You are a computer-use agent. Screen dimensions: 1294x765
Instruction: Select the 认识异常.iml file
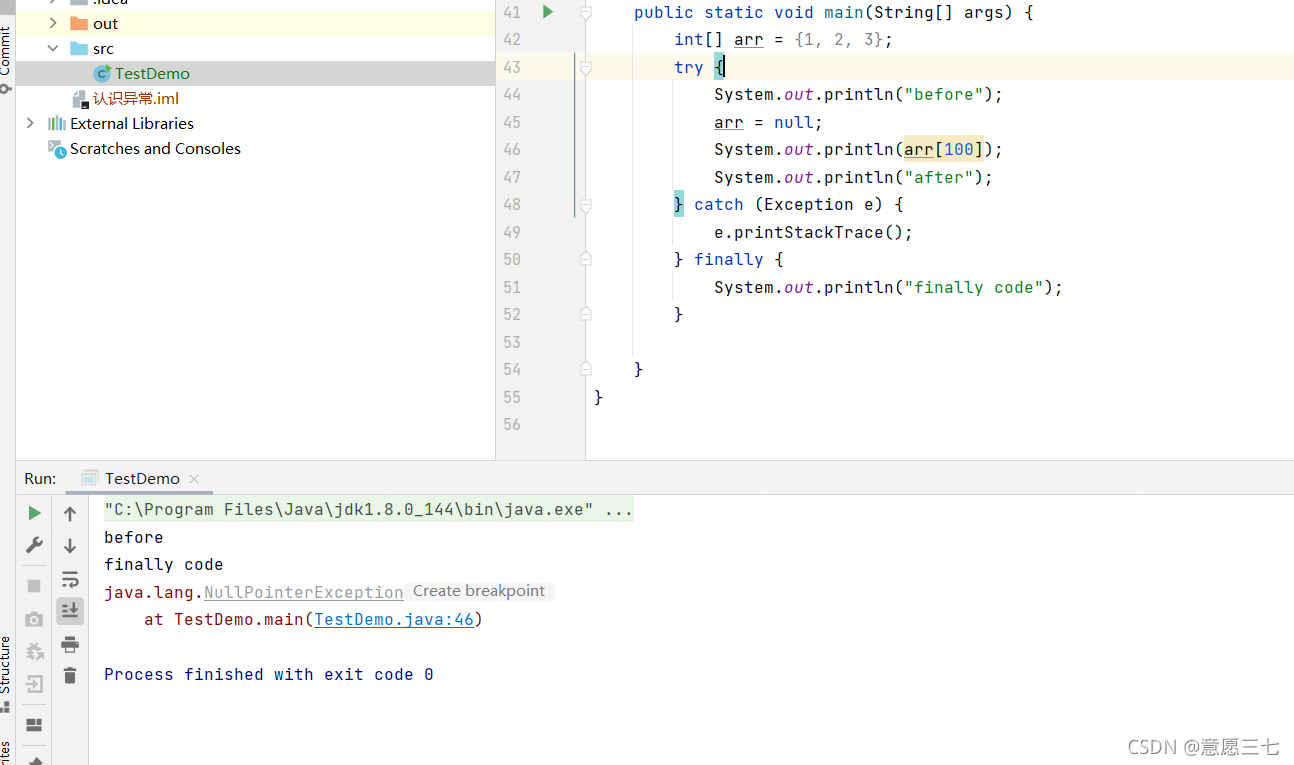[x=136, y=99]
